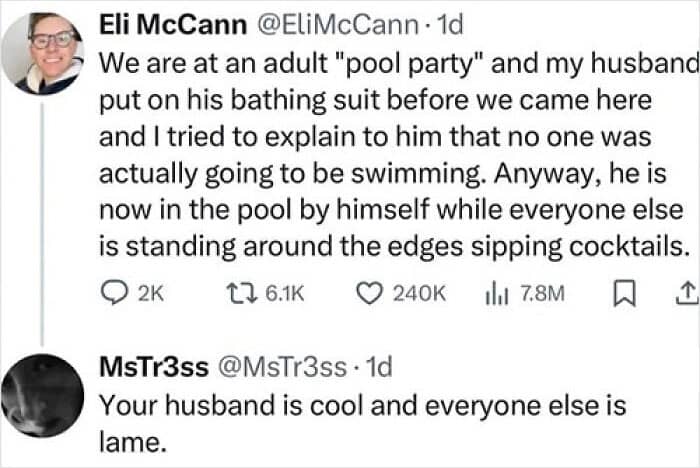This screenshot has width=700, height=468.
Task: Click the 240K likes count
Action: [x=420, y=293]
